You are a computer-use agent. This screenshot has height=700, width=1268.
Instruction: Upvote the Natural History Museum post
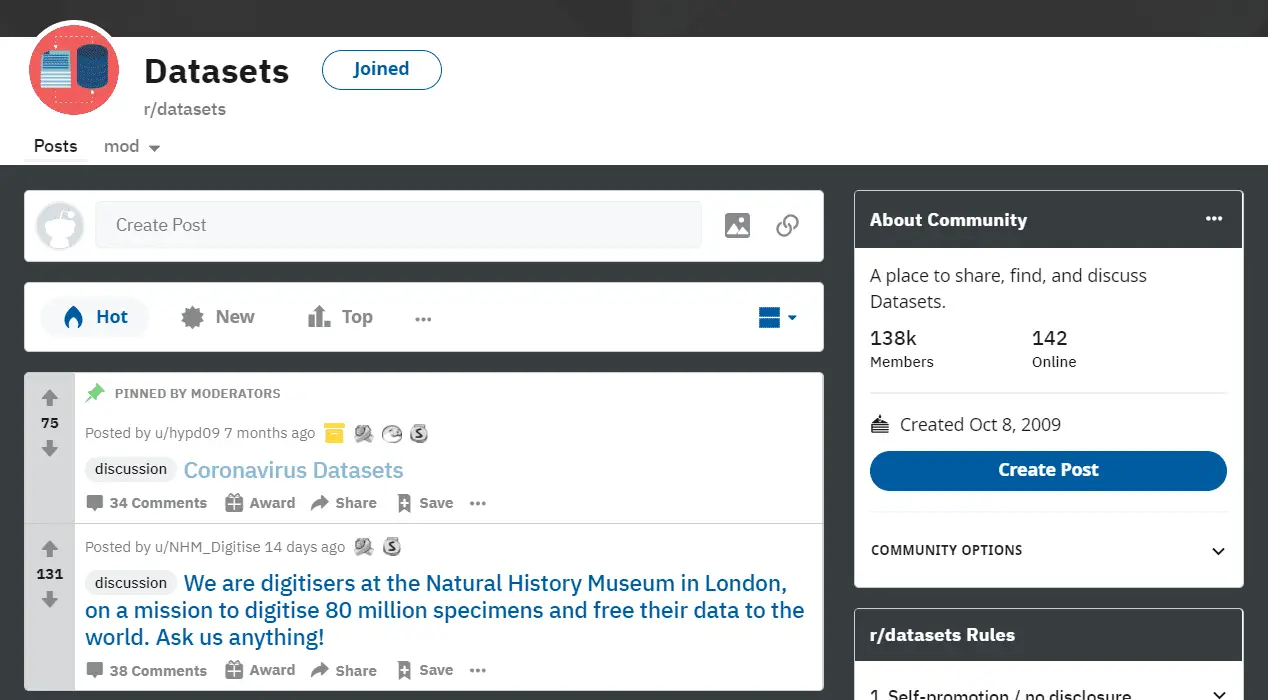[50, 549]
